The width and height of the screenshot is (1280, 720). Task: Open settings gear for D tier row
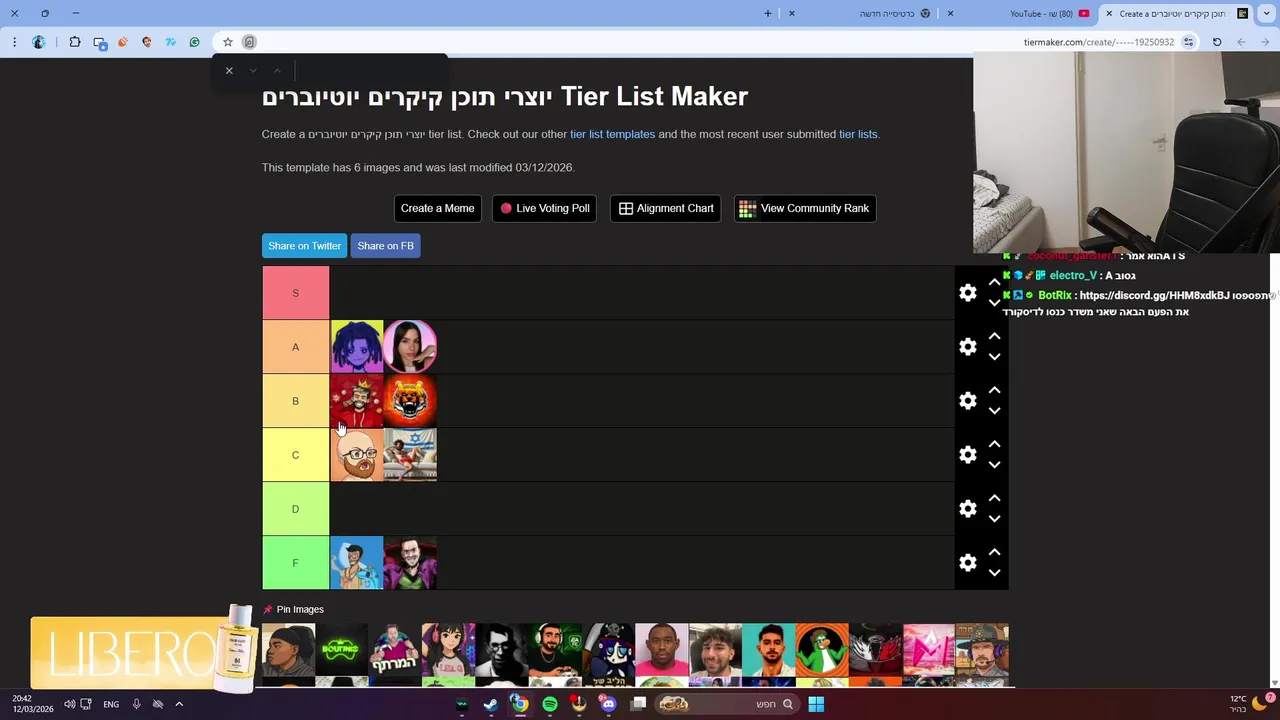click(x=967, y=509)
